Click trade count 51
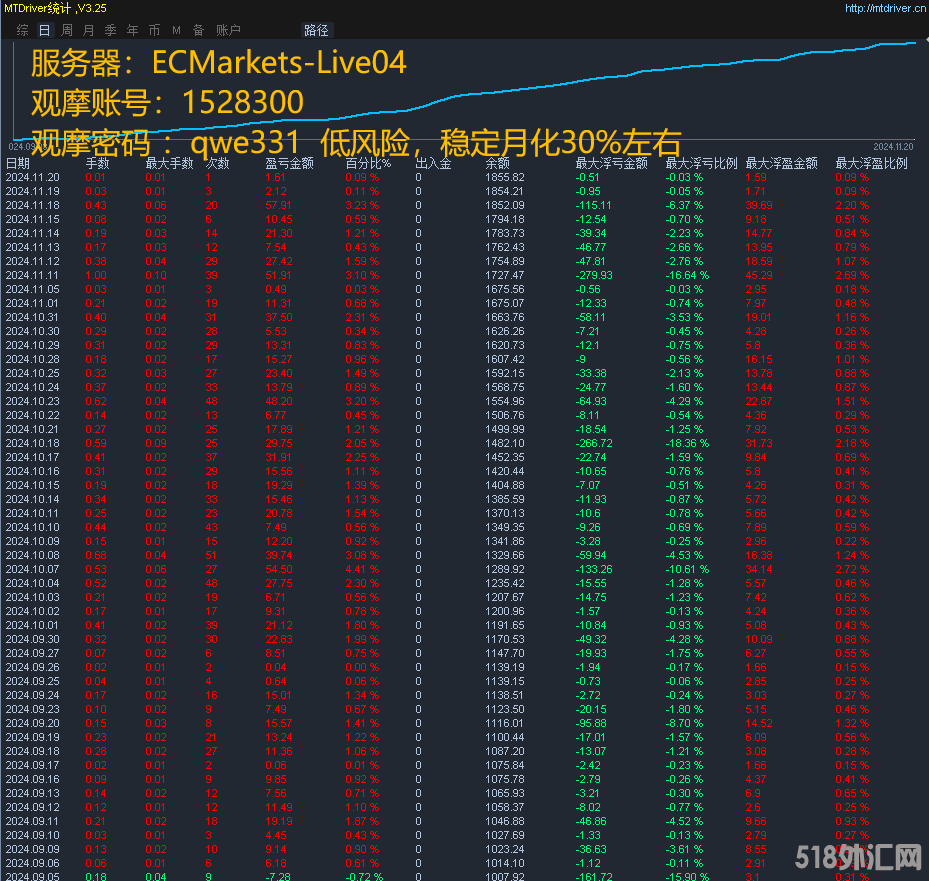The width and height of the screenshot is (929, 881). tap(212, 555)
